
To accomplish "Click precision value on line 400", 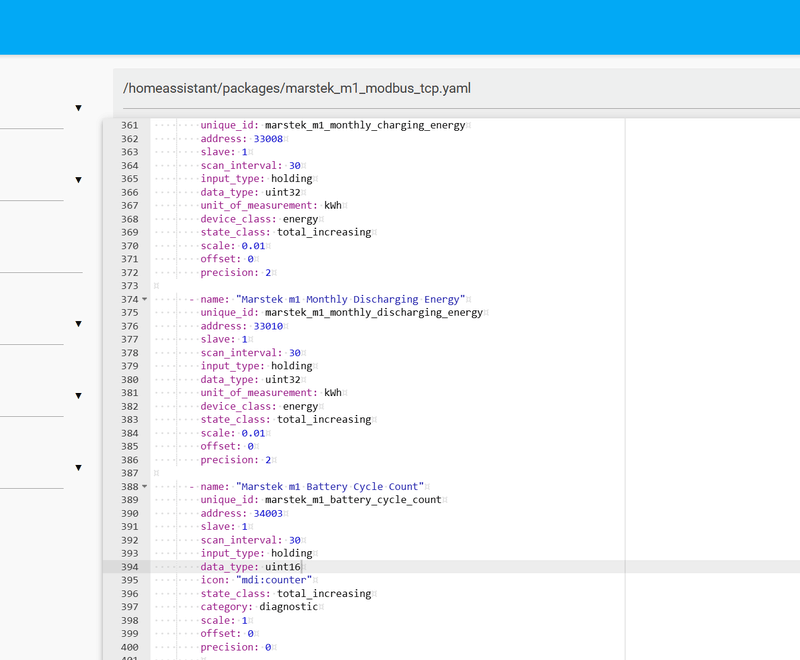I will (x=268, y=647).
